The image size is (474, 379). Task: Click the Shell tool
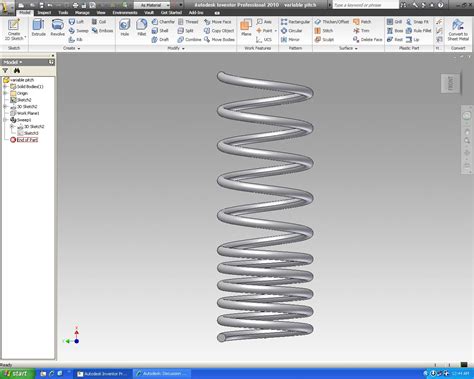pos(160,31)
